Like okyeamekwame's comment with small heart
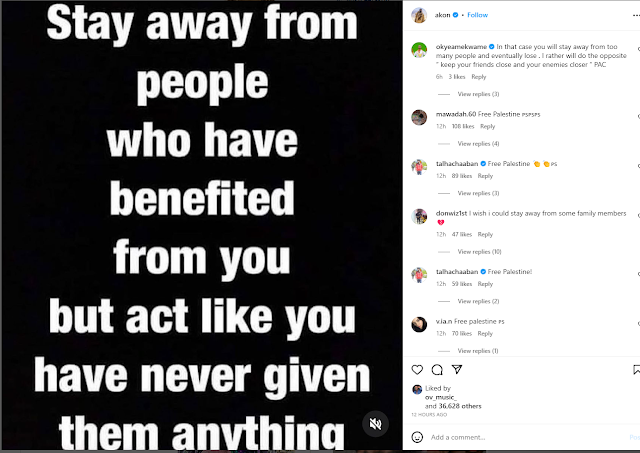The width and height of the screenshot is (640, 453). [x=638, y=49]
